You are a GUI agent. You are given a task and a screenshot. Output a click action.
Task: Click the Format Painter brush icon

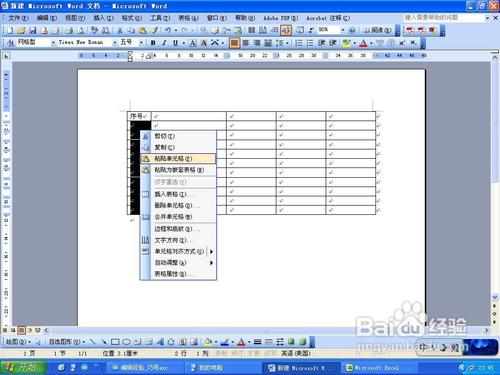coord(154,31)
